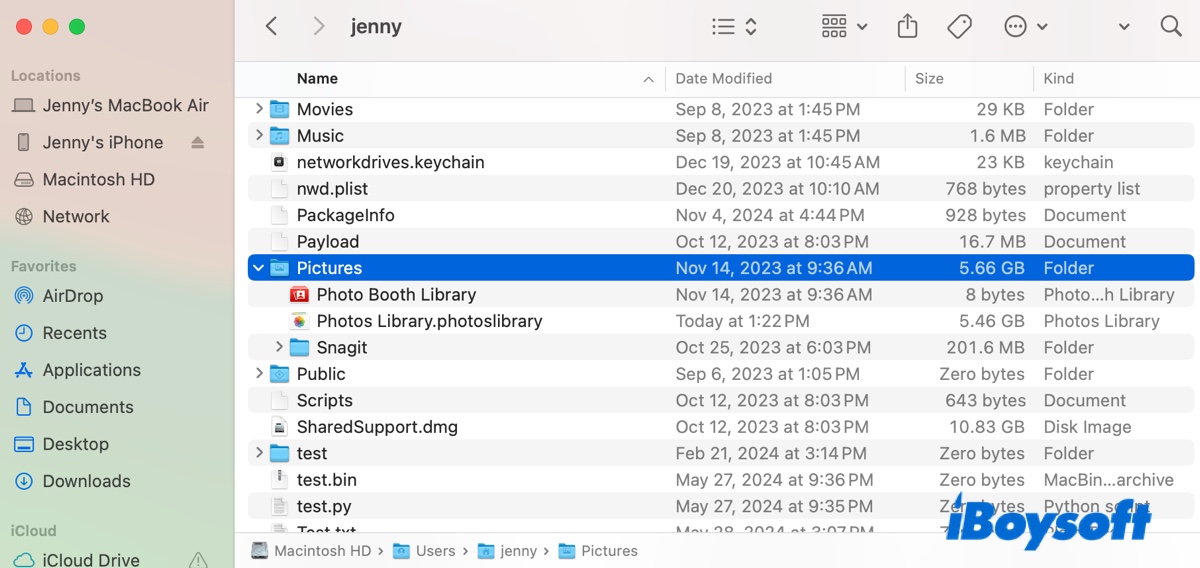The image size is (1200, 568).
Task: Expand the Snagit folder
Action: pos(279,347)
